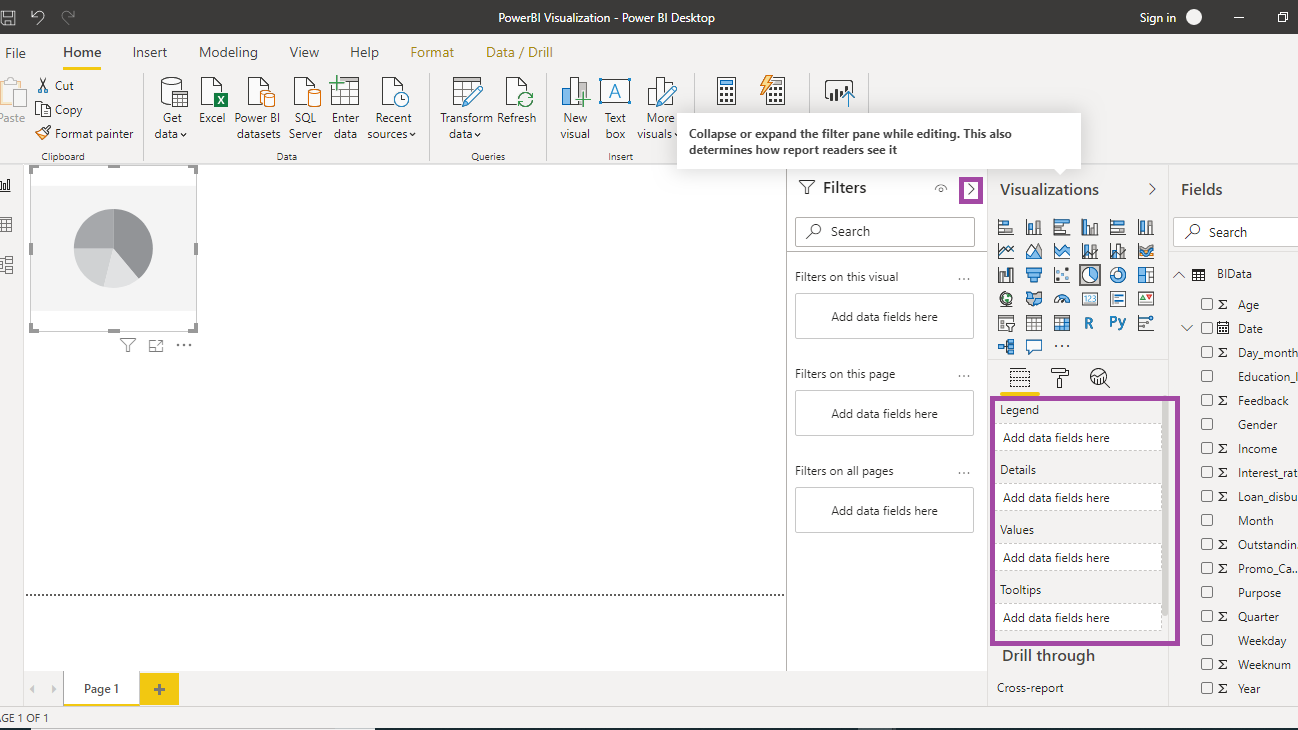Switch to the donut chart visual
This screenshot has height=730, width=1298.
click(1118, 275)
